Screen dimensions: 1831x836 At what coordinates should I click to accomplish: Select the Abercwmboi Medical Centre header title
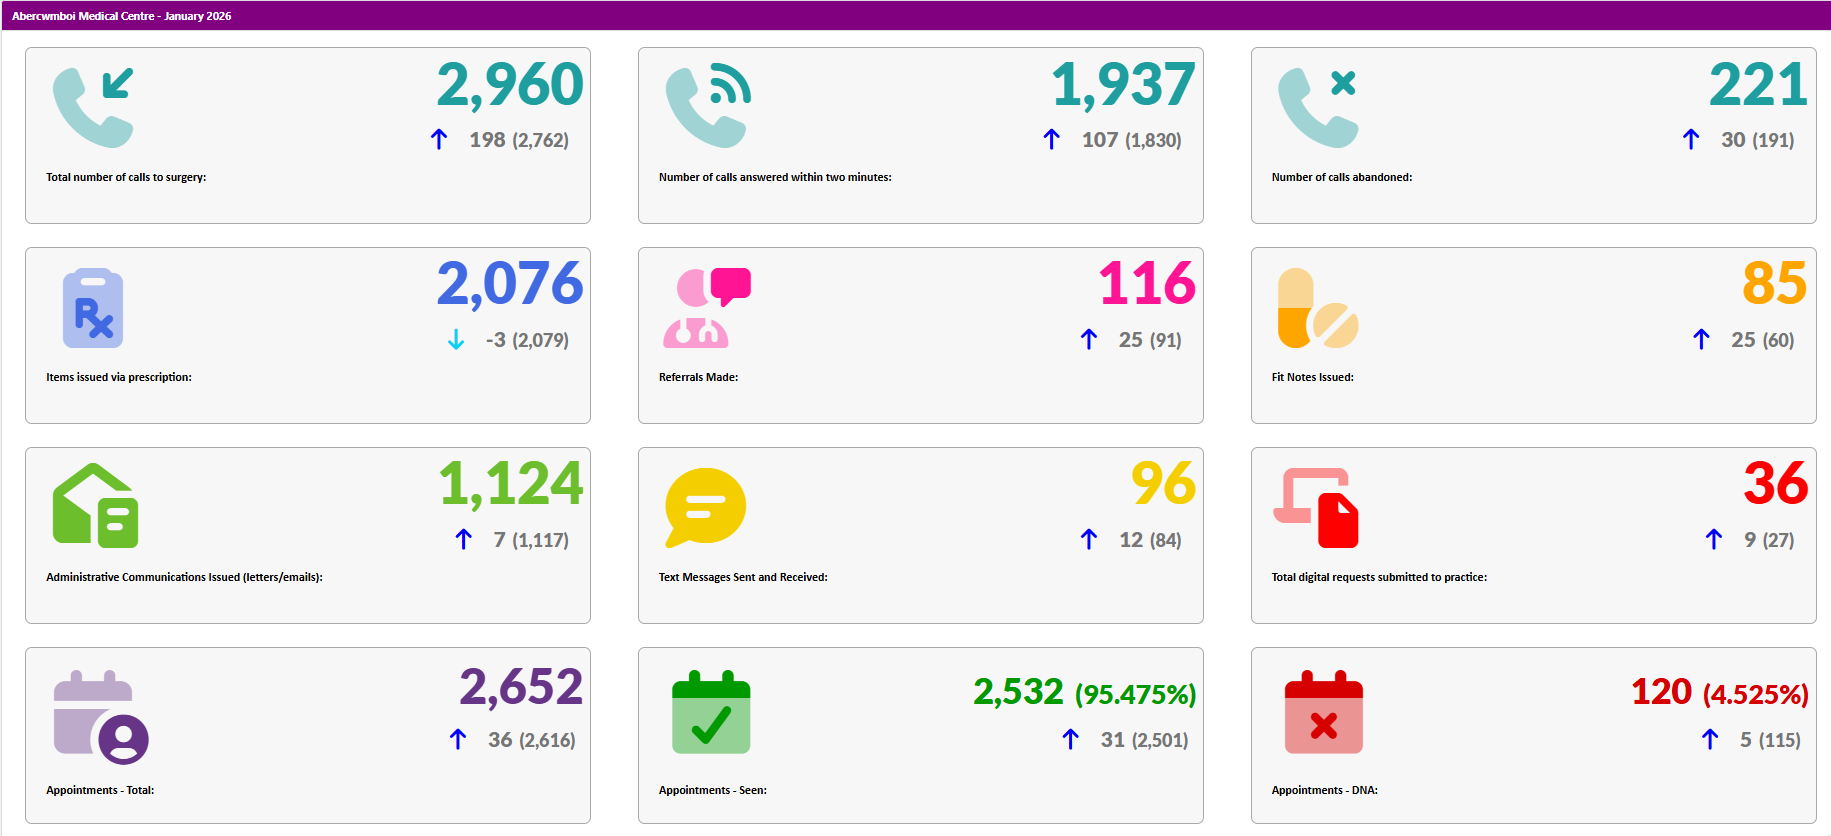coord(121,16)
